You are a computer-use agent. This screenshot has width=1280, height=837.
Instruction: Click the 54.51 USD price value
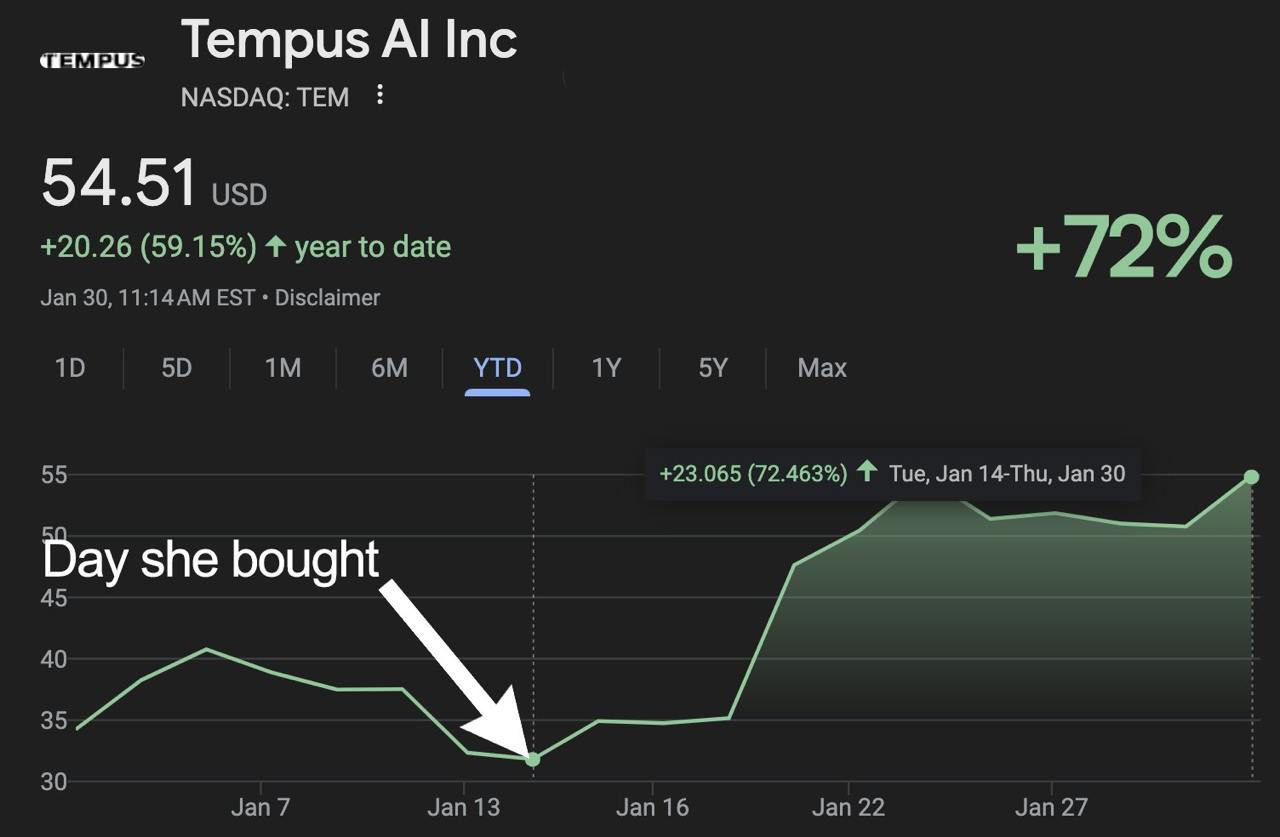120,185
